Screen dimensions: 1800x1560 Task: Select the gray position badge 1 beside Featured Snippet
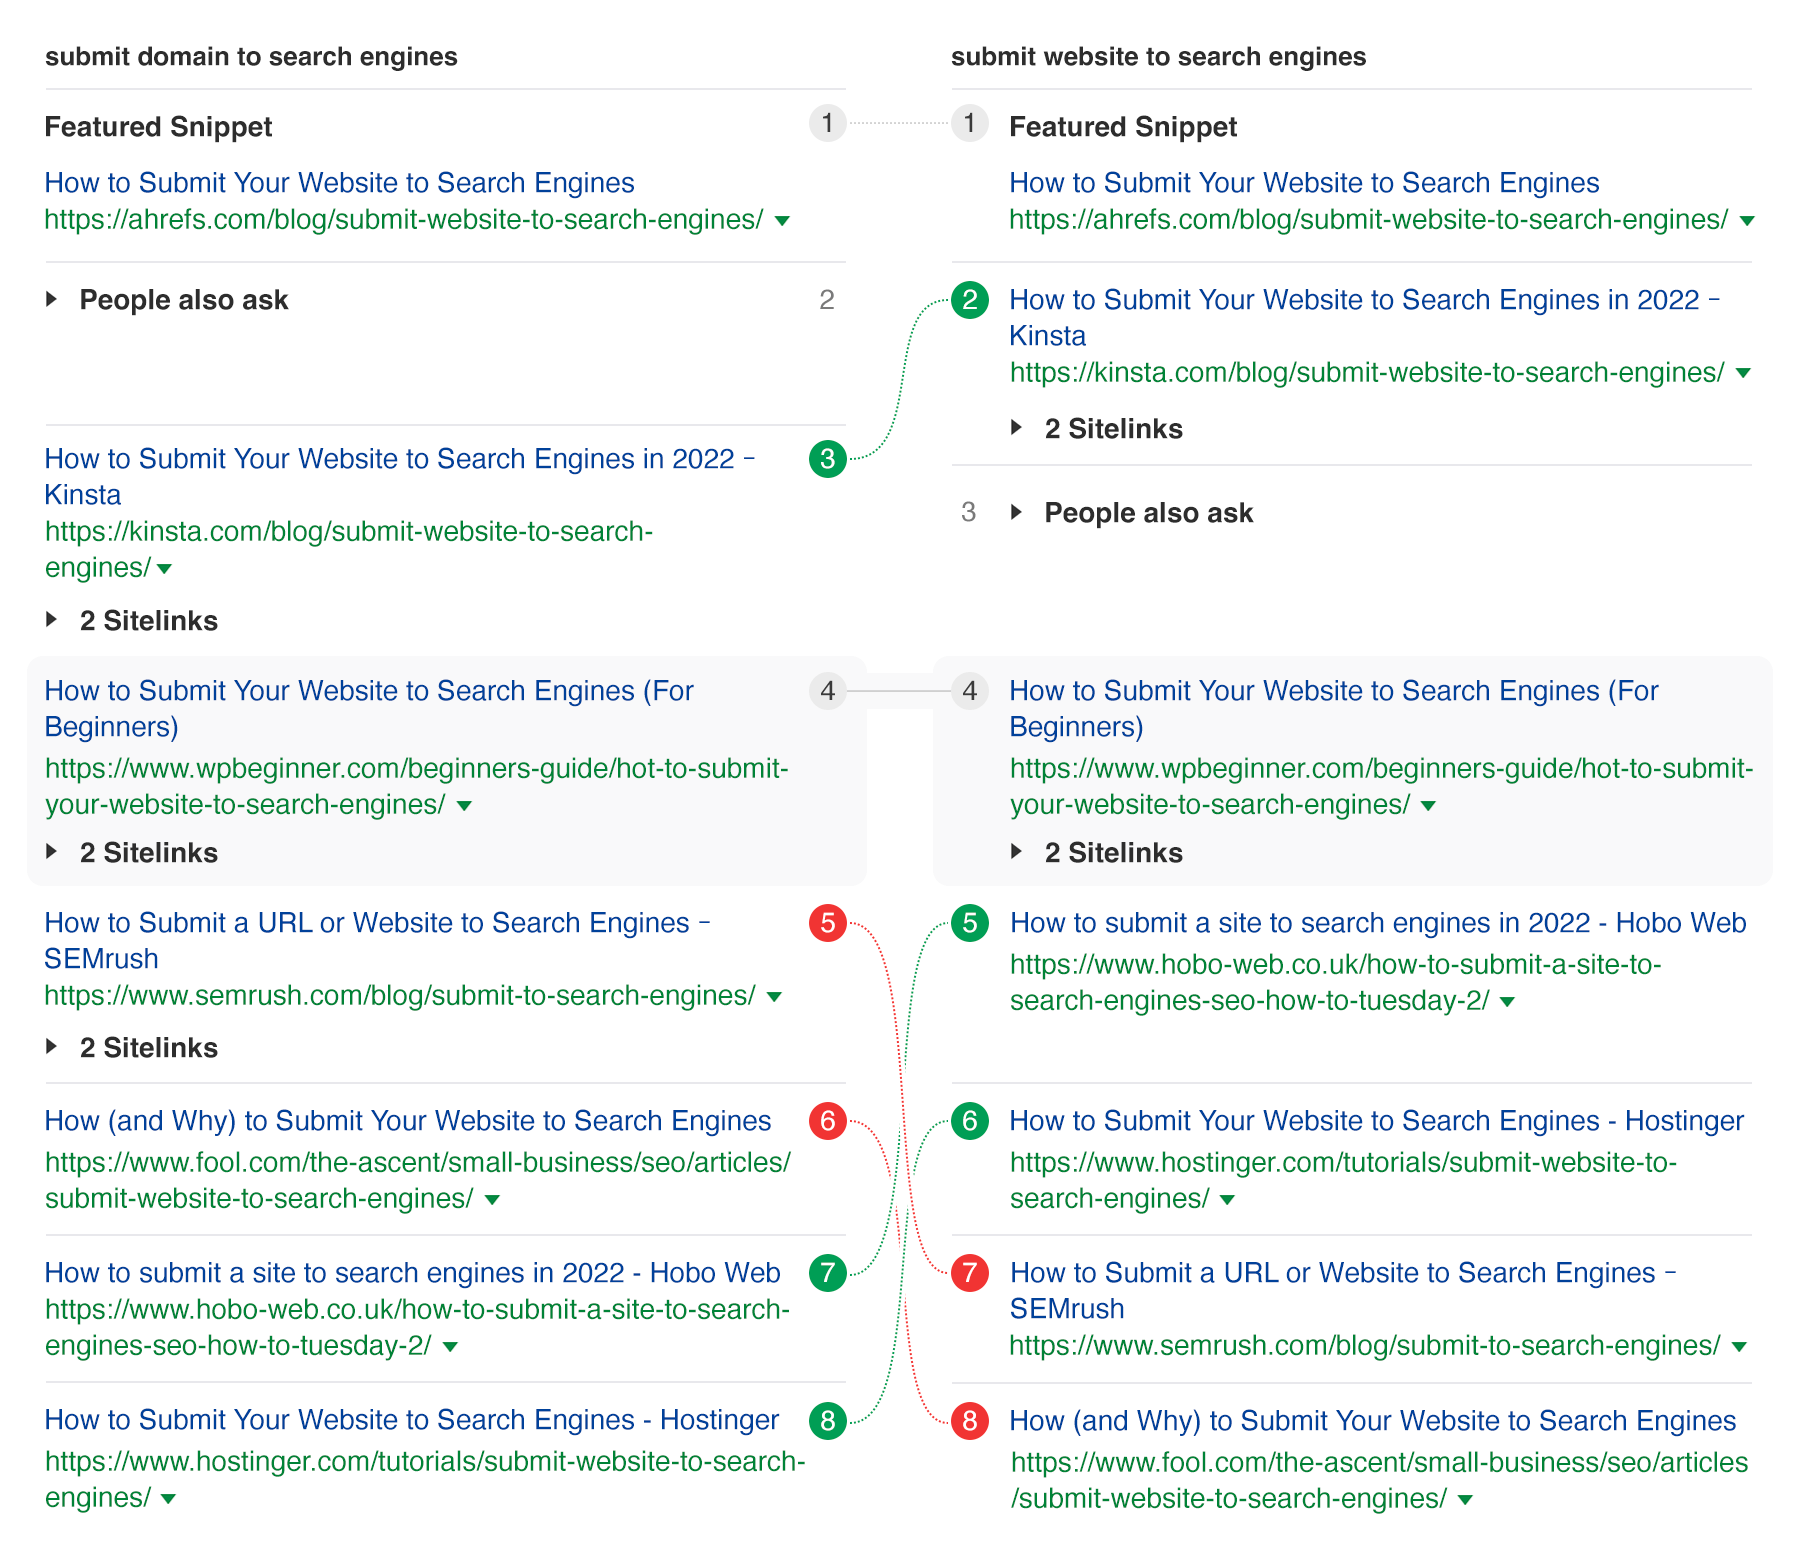pyautogui.click(x=827, y=126)
